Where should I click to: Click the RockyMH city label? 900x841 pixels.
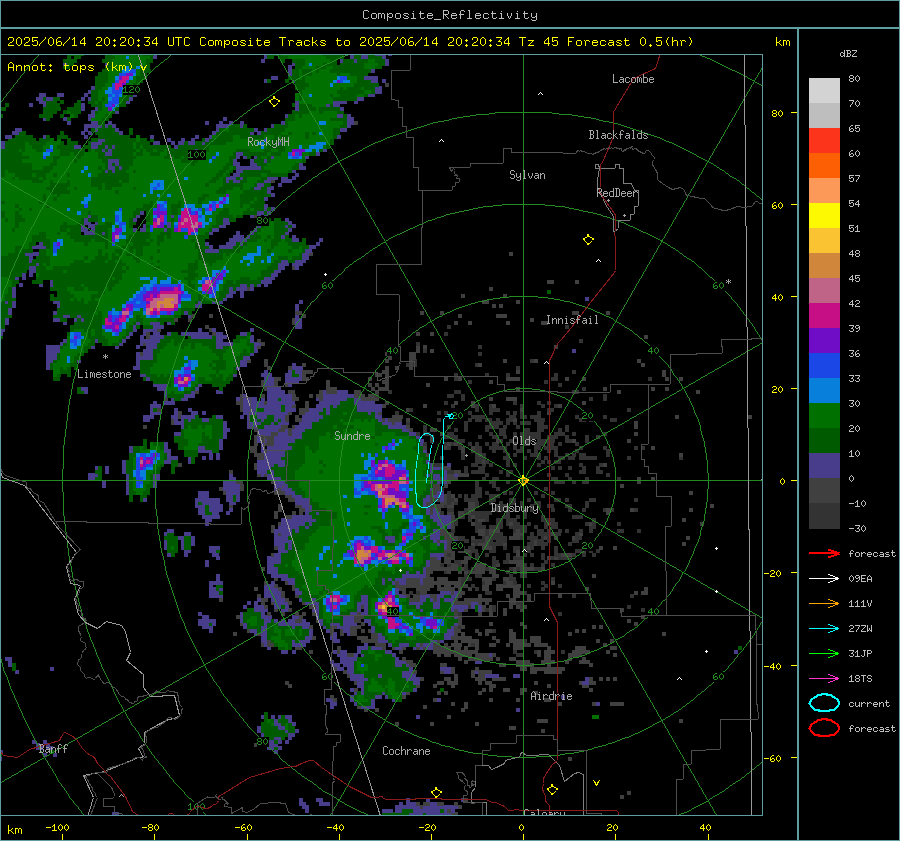coord(268,142)
